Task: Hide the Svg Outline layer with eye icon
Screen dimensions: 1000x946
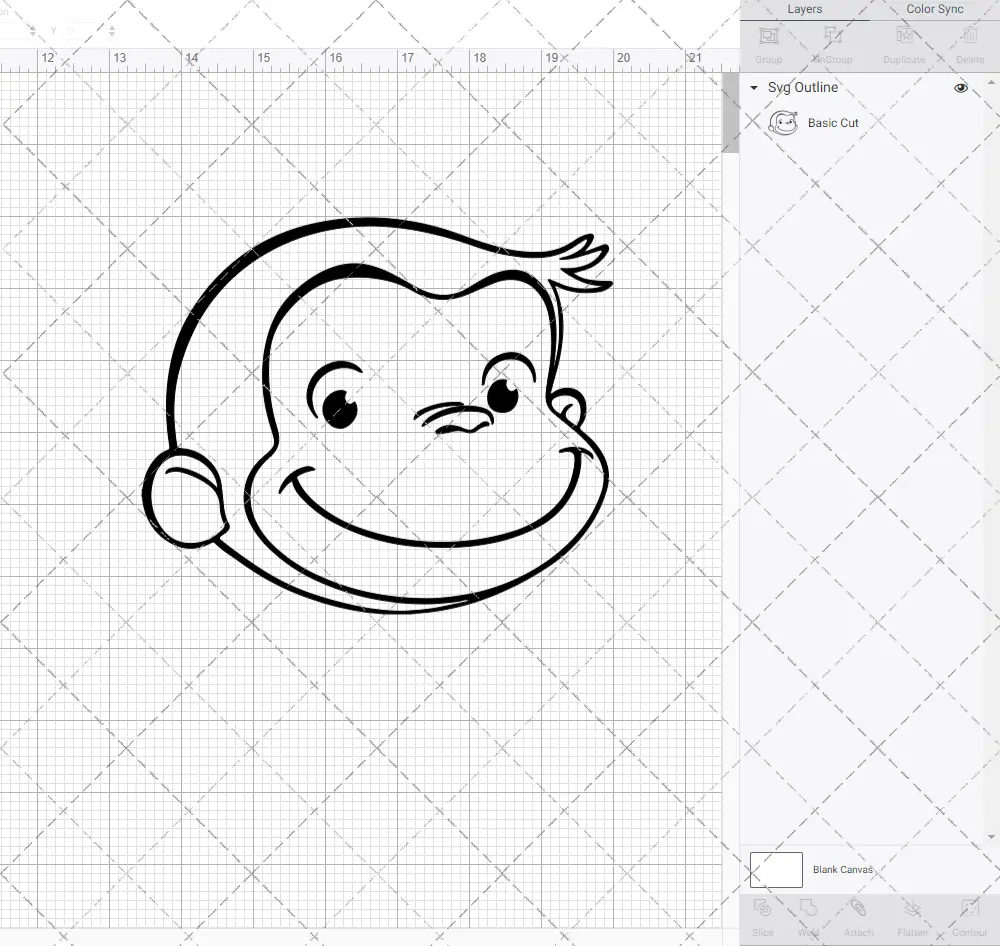Action: click(961, 88)
